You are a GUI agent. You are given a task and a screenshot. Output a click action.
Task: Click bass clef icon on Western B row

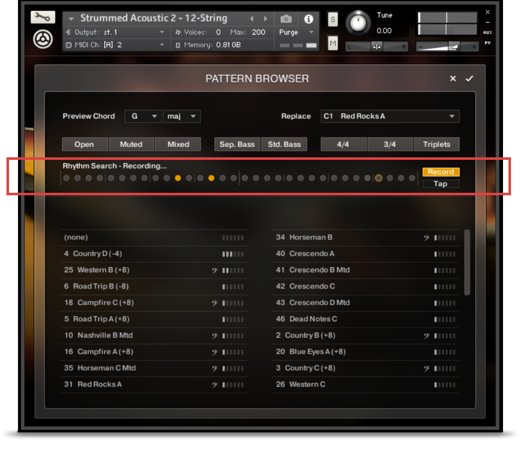214,270
